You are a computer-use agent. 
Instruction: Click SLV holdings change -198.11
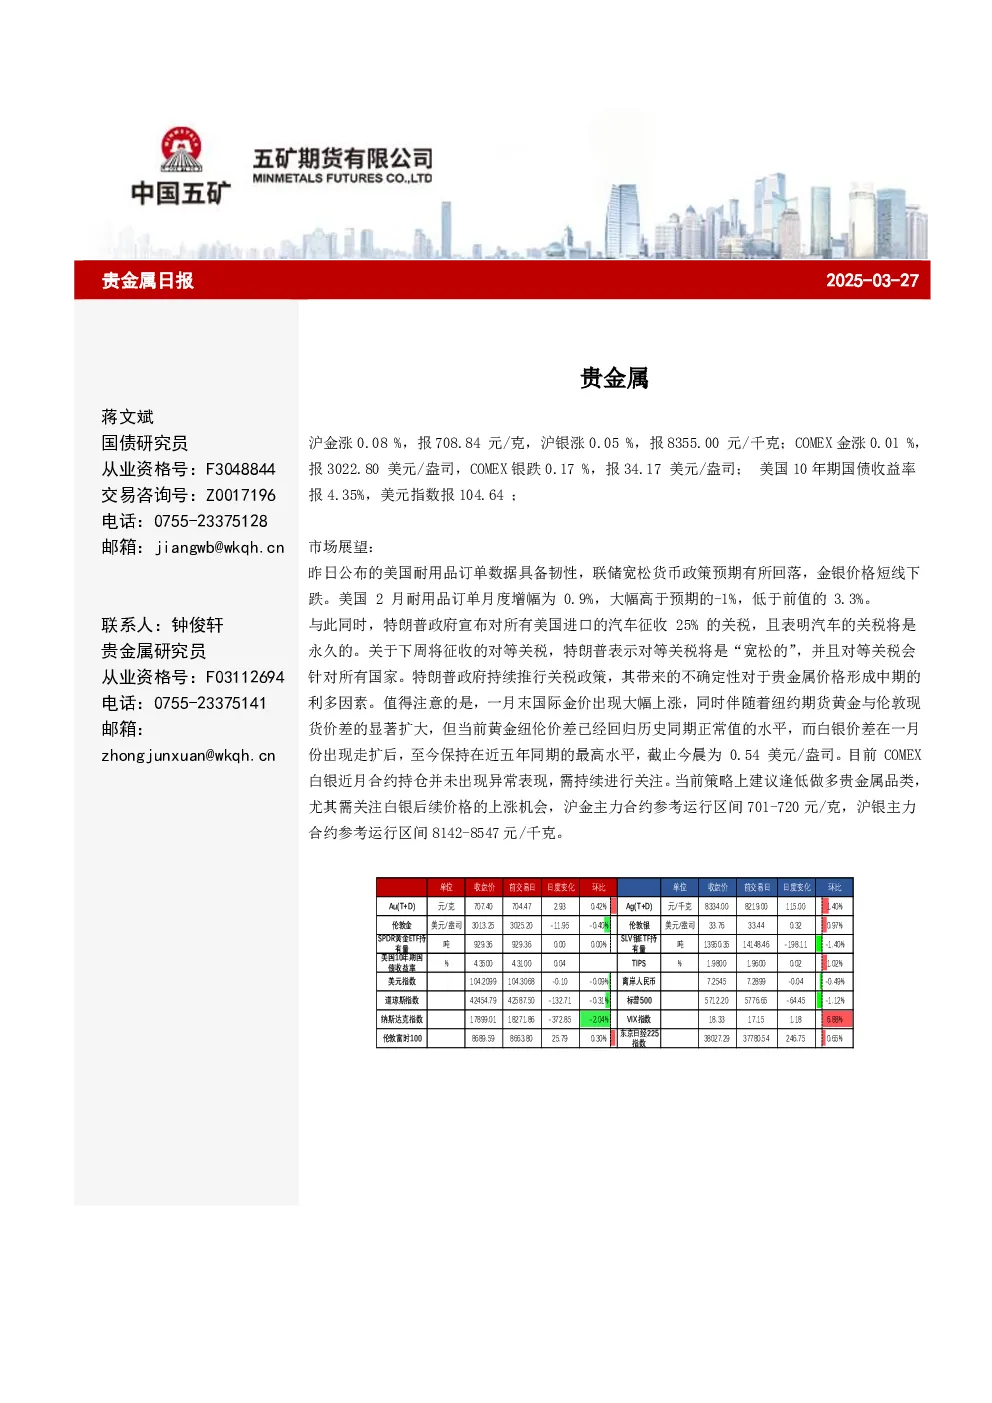point(796,944)
